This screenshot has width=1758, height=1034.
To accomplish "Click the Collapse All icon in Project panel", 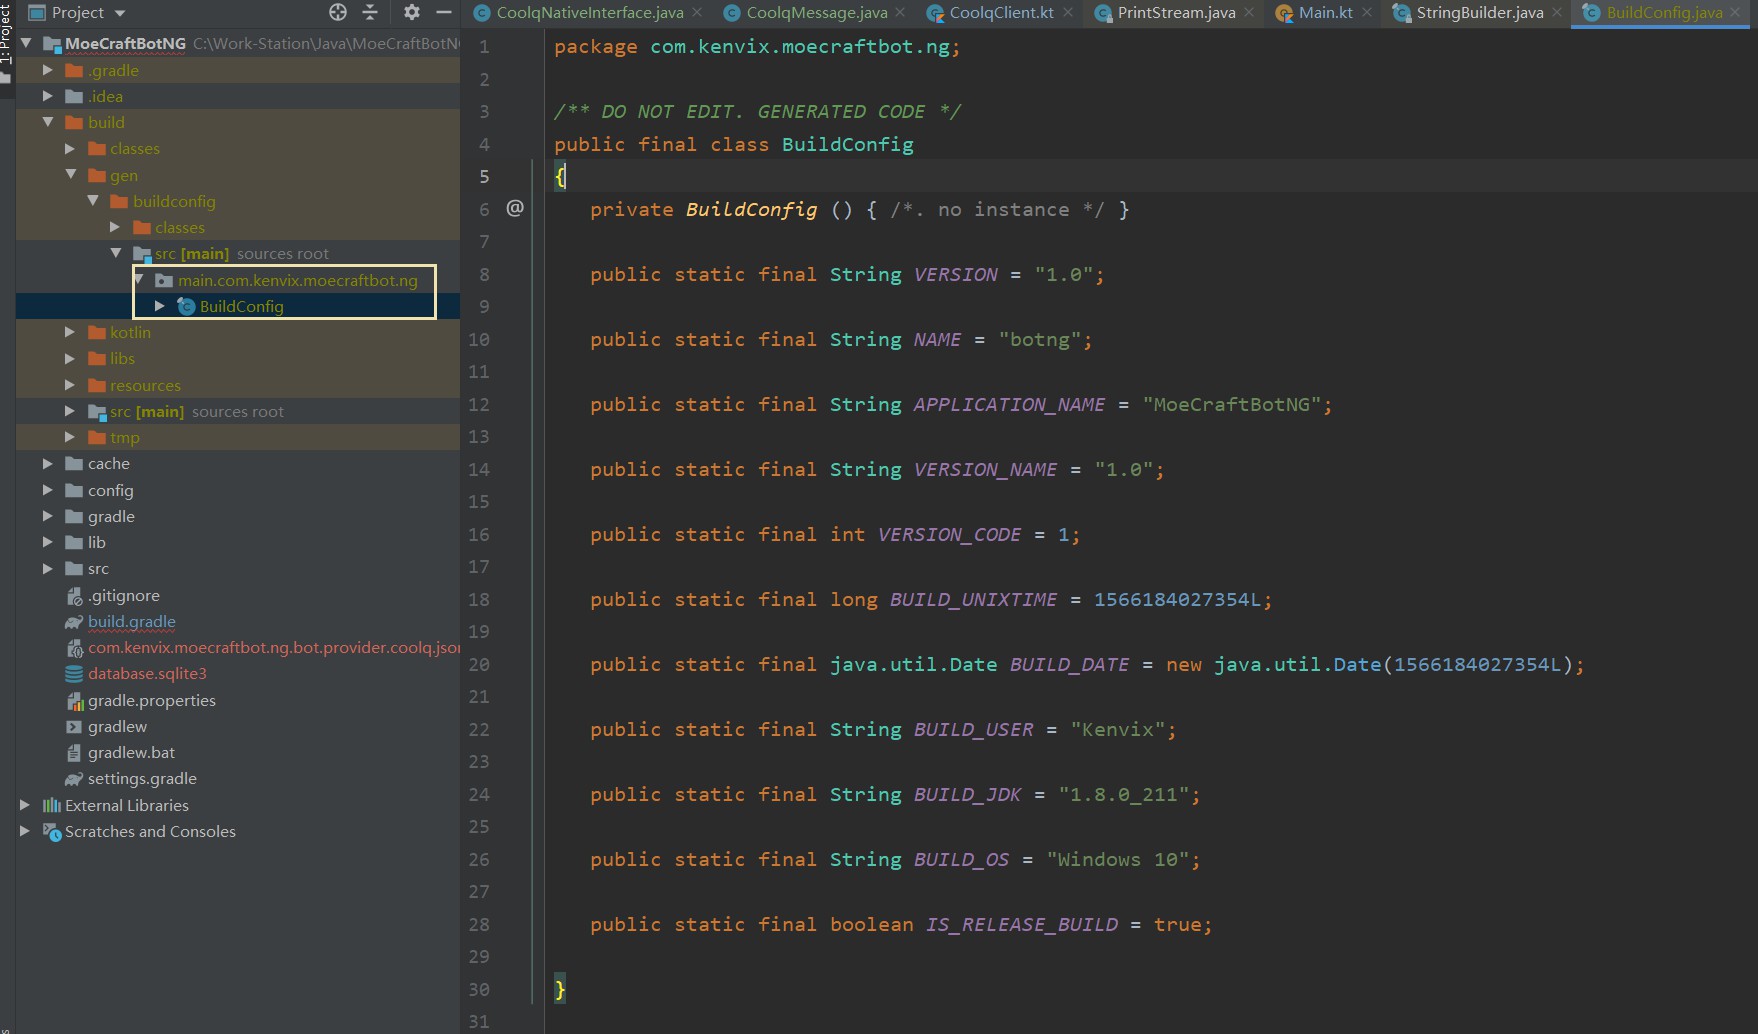I will 370,12.
